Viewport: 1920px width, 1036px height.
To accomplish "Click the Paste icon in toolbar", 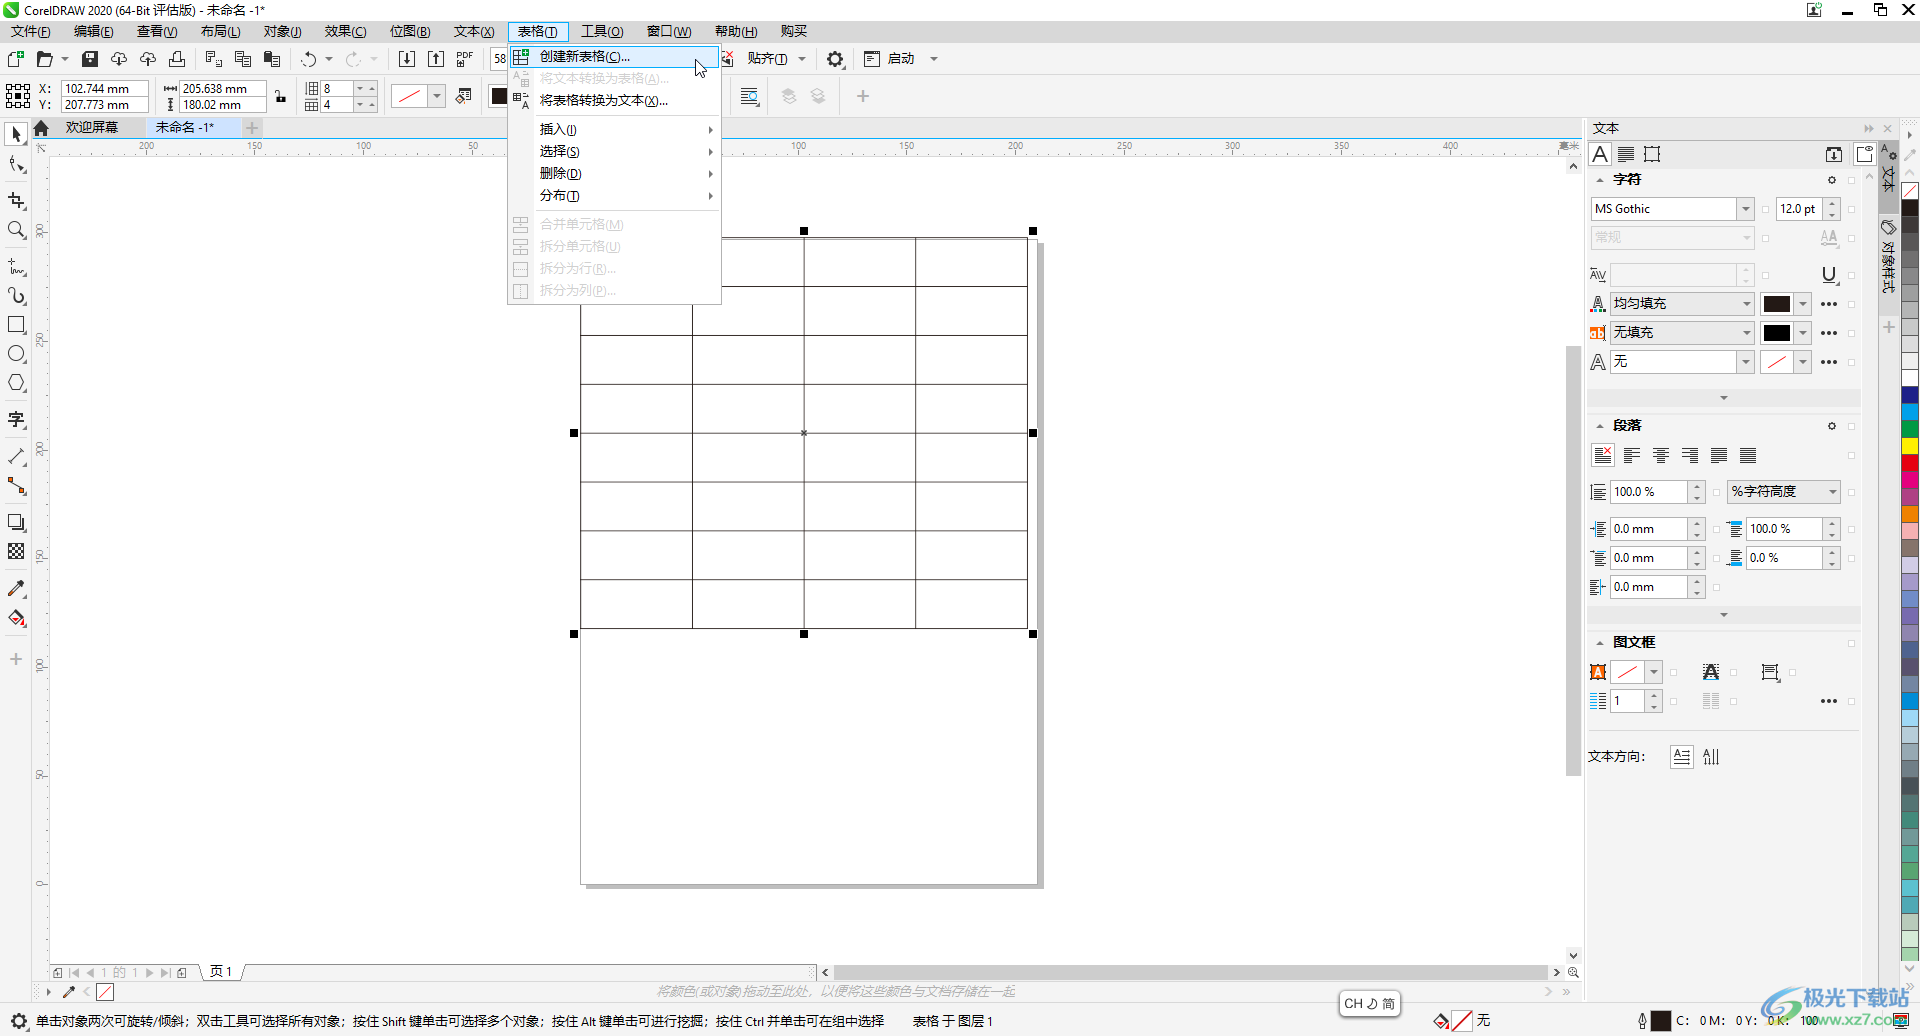I will (272, 59).
